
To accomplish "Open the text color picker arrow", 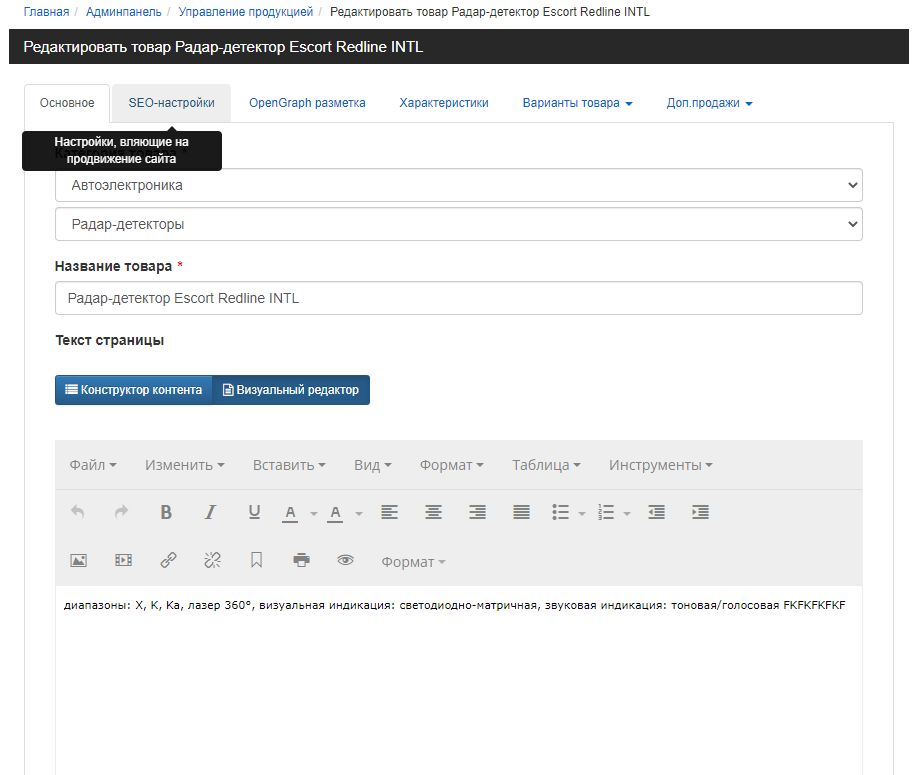I will [x=314, y=514].
